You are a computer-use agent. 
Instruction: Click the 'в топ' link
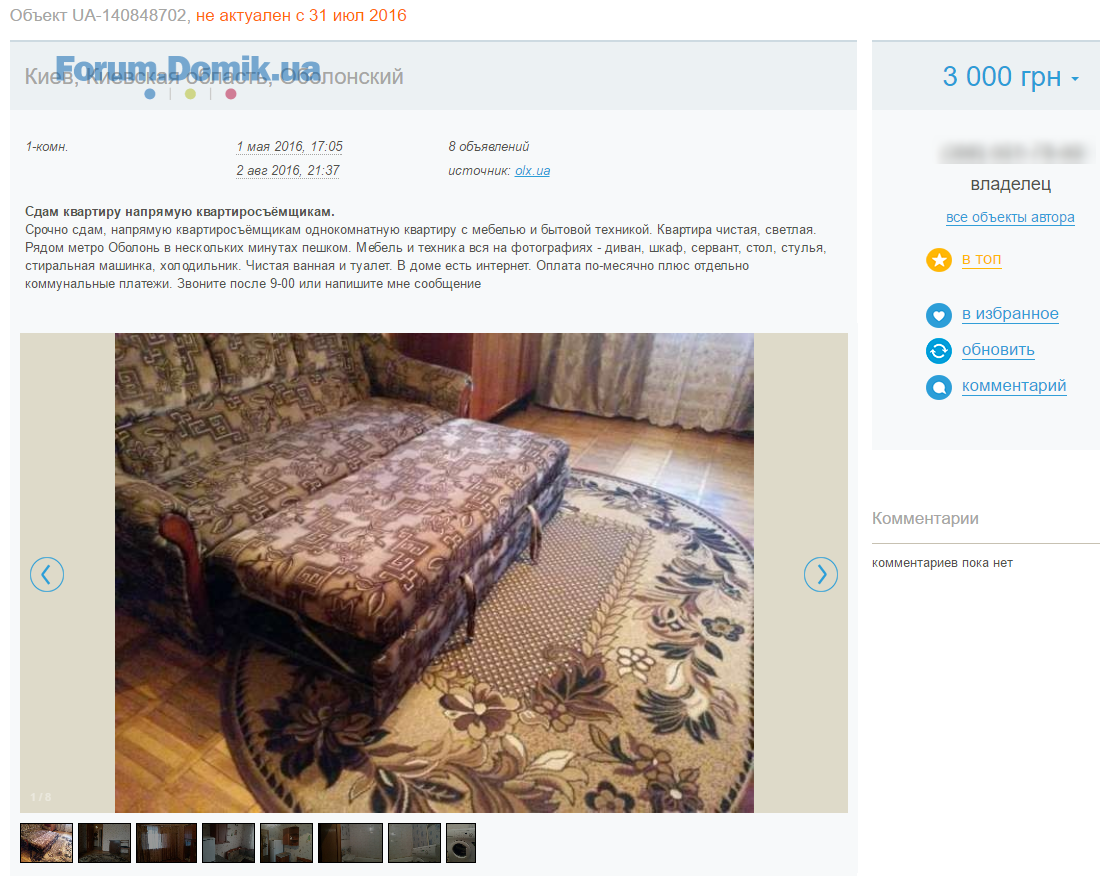click(x=981, y=259)
